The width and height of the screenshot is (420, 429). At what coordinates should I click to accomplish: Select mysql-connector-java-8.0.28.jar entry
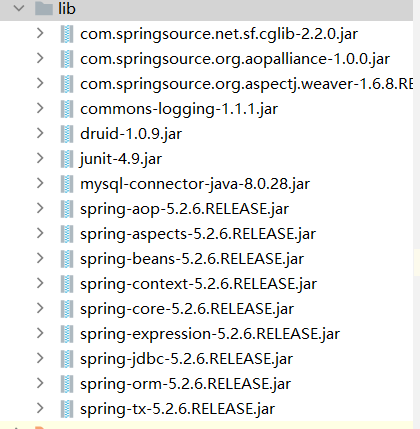click(x=195, y=184)
